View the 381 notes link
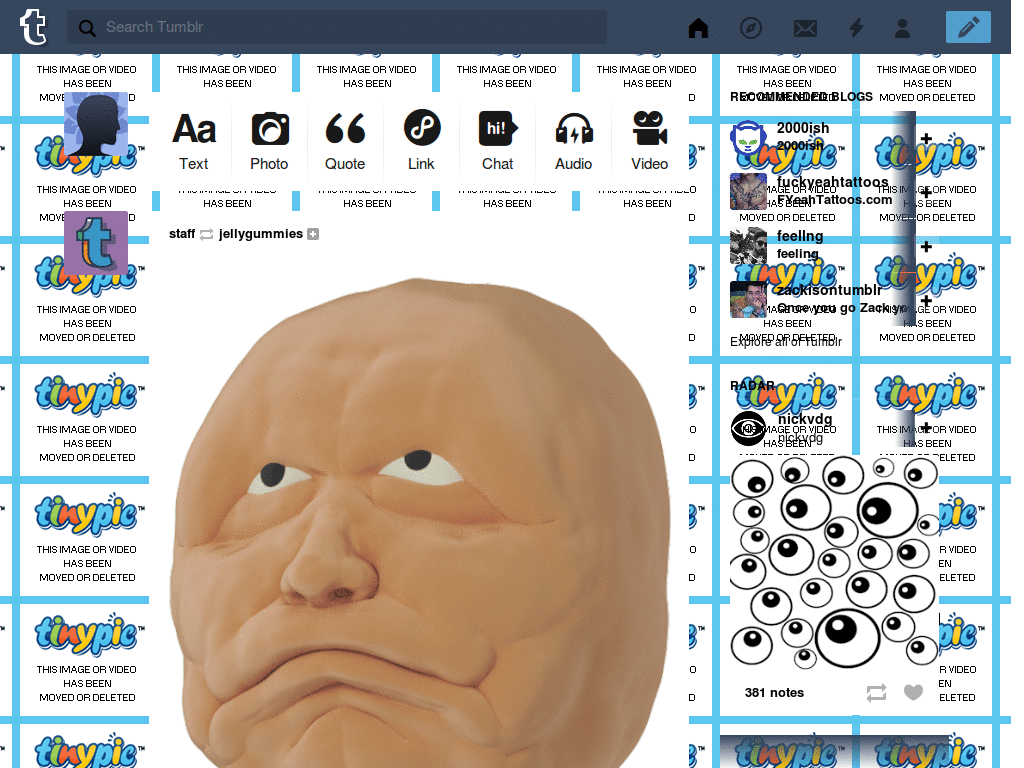The image size is (1024, 768). pyautogui.click(x=774, y=692)
